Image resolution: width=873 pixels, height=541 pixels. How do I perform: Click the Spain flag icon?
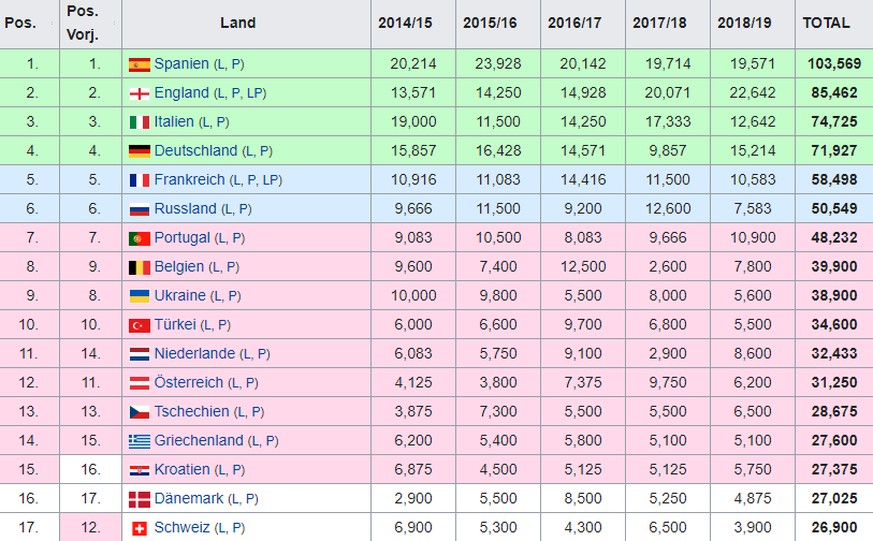[x=139, y=64]
